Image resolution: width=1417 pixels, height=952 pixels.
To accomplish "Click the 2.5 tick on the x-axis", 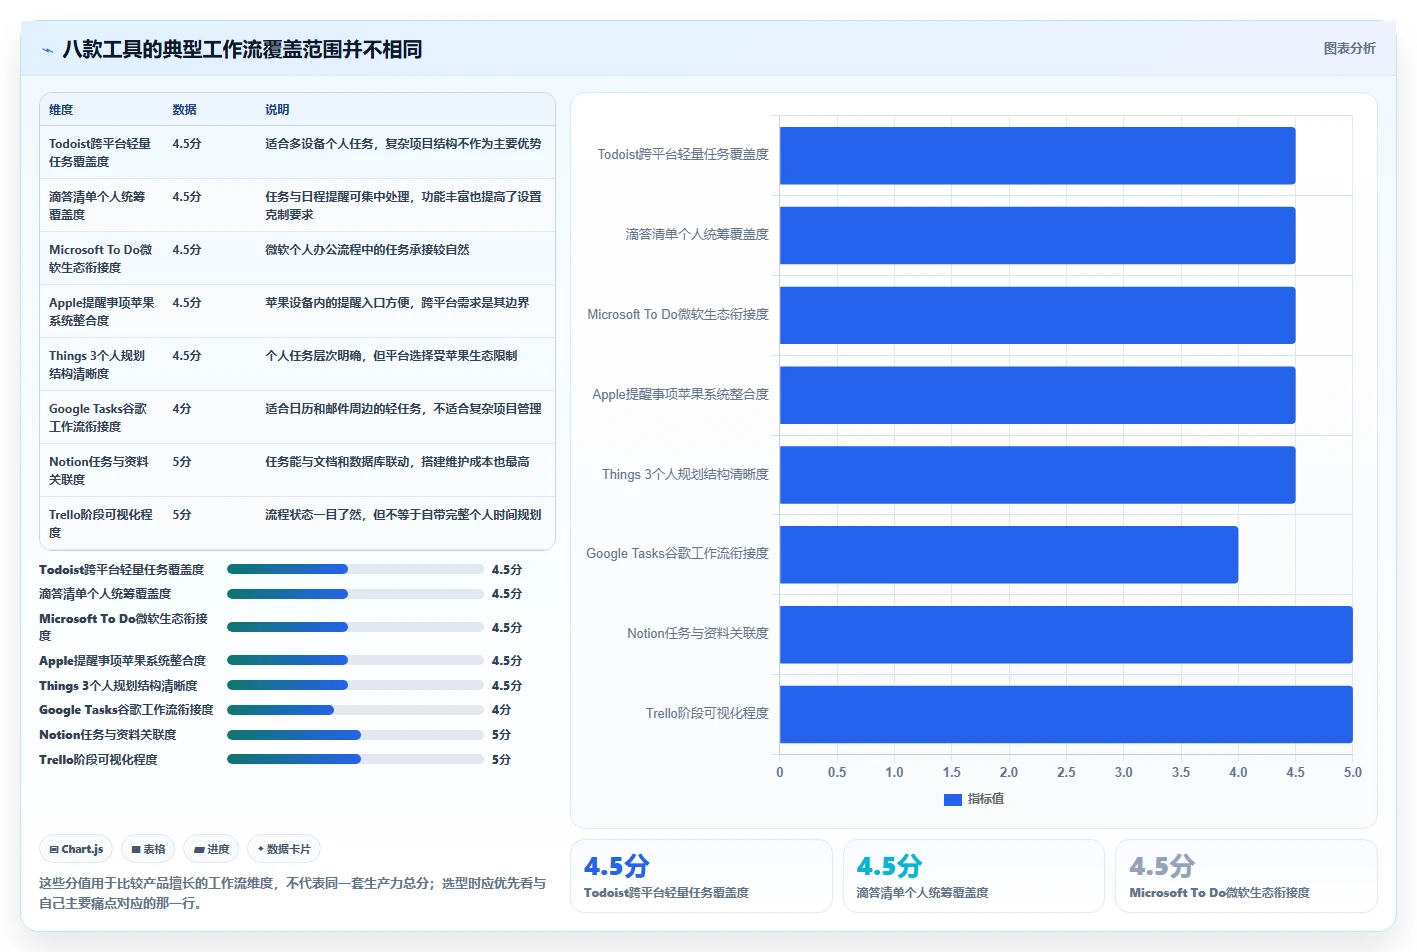I will pyautogui.click(x=1066, y=773).
